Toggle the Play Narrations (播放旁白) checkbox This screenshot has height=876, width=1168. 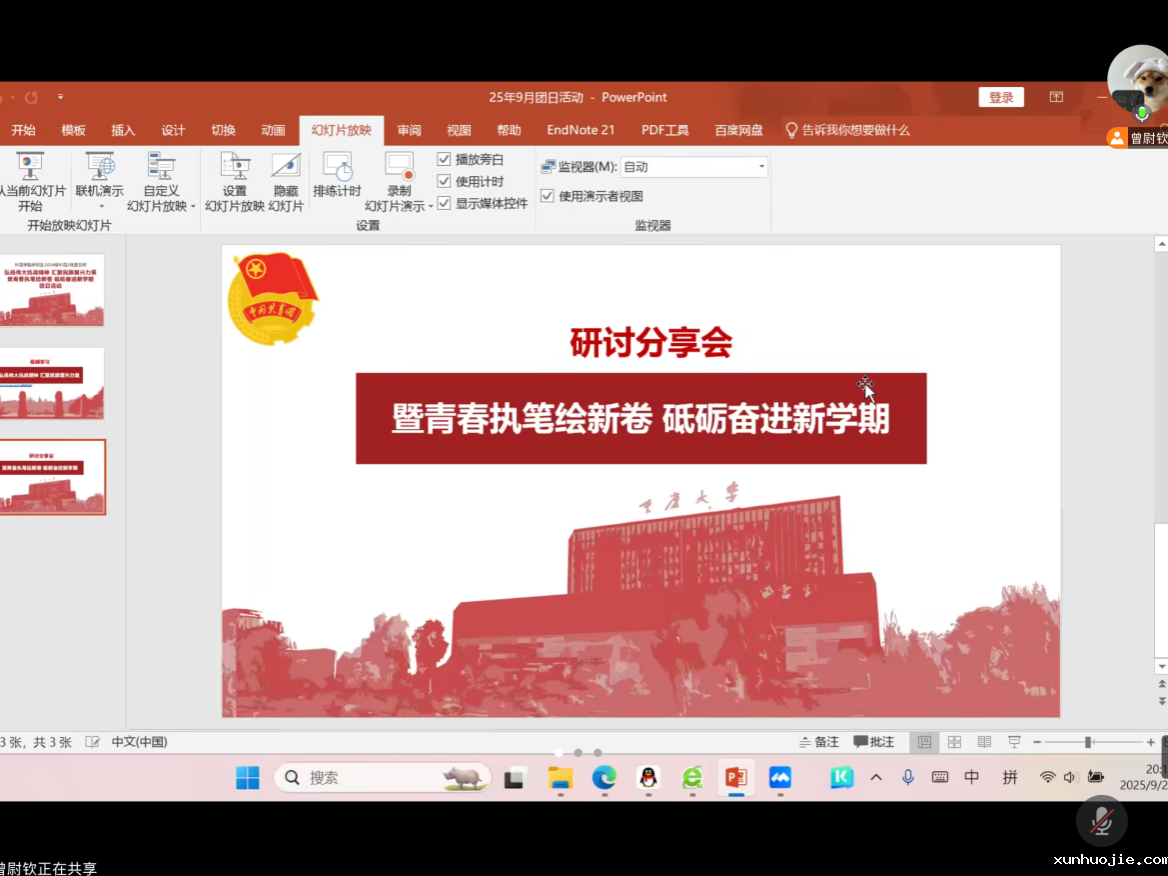[444, 159]
